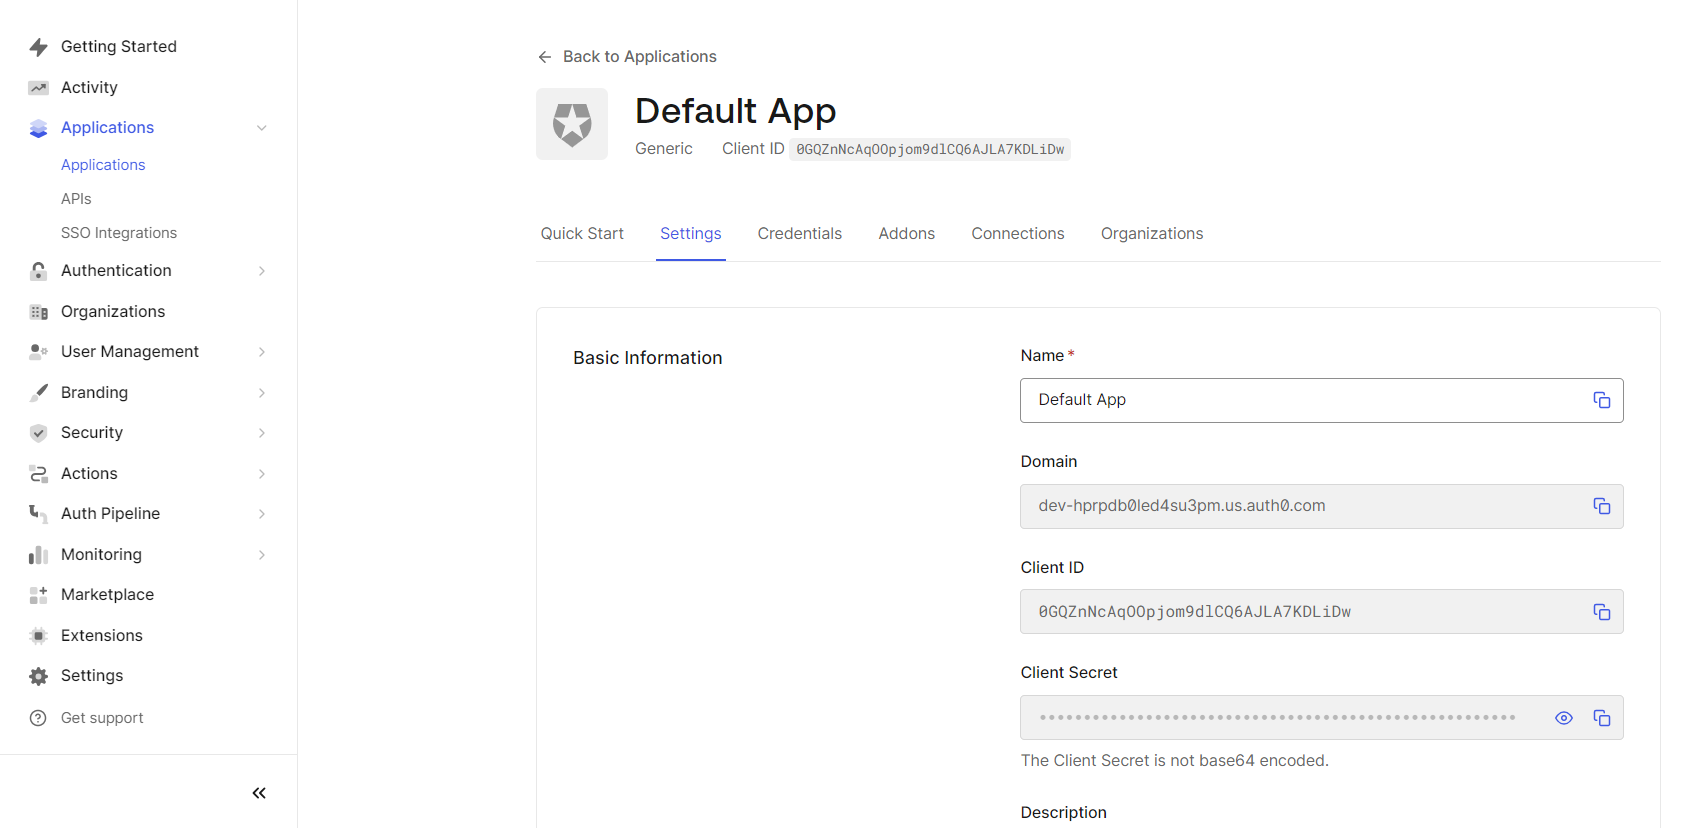
Task: Open Get support link
Action: 101,718
